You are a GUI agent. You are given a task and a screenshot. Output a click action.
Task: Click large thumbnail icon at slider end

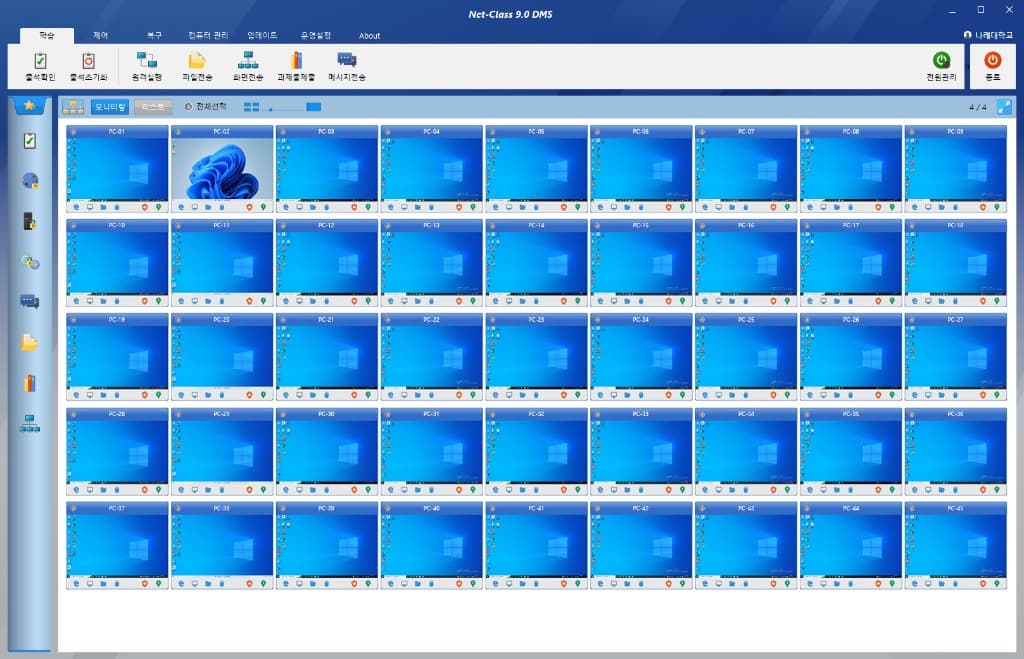tap(313, 107)
